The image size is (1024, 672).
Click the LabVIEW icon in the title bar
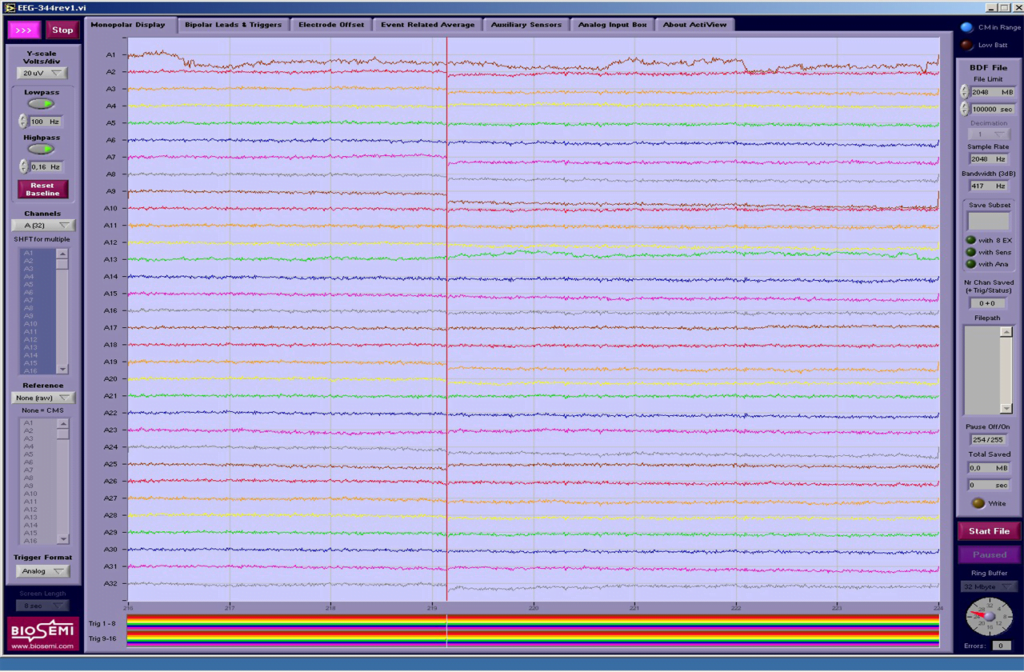[9, 7]
